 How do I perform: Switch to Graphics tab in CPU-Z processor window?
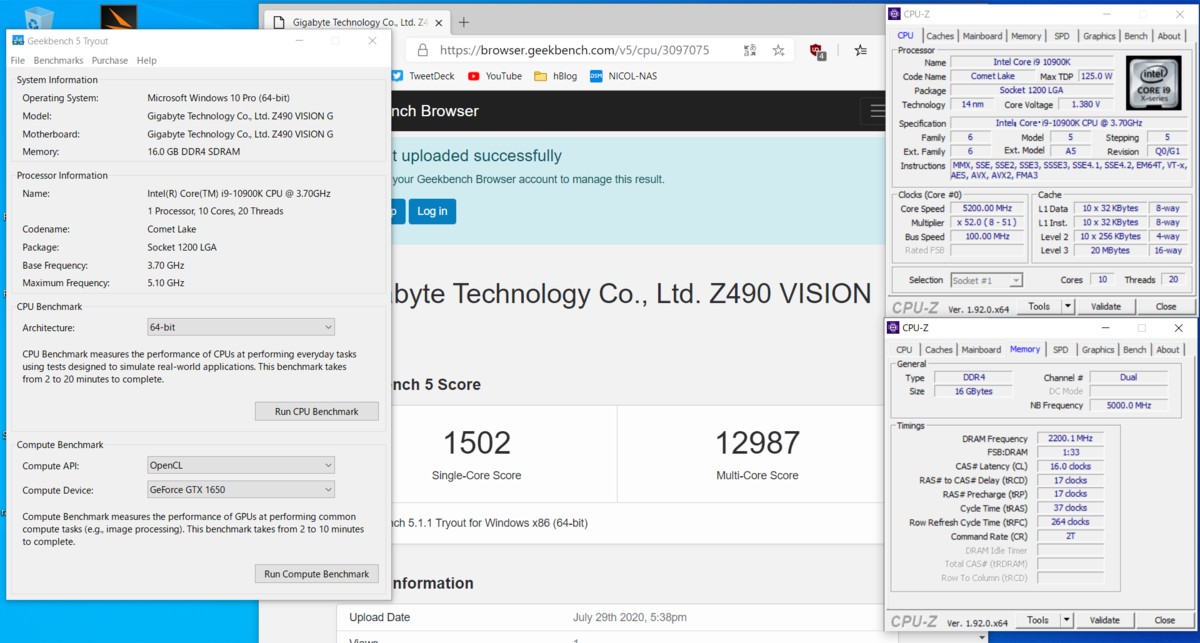(x=1099, y=36)
